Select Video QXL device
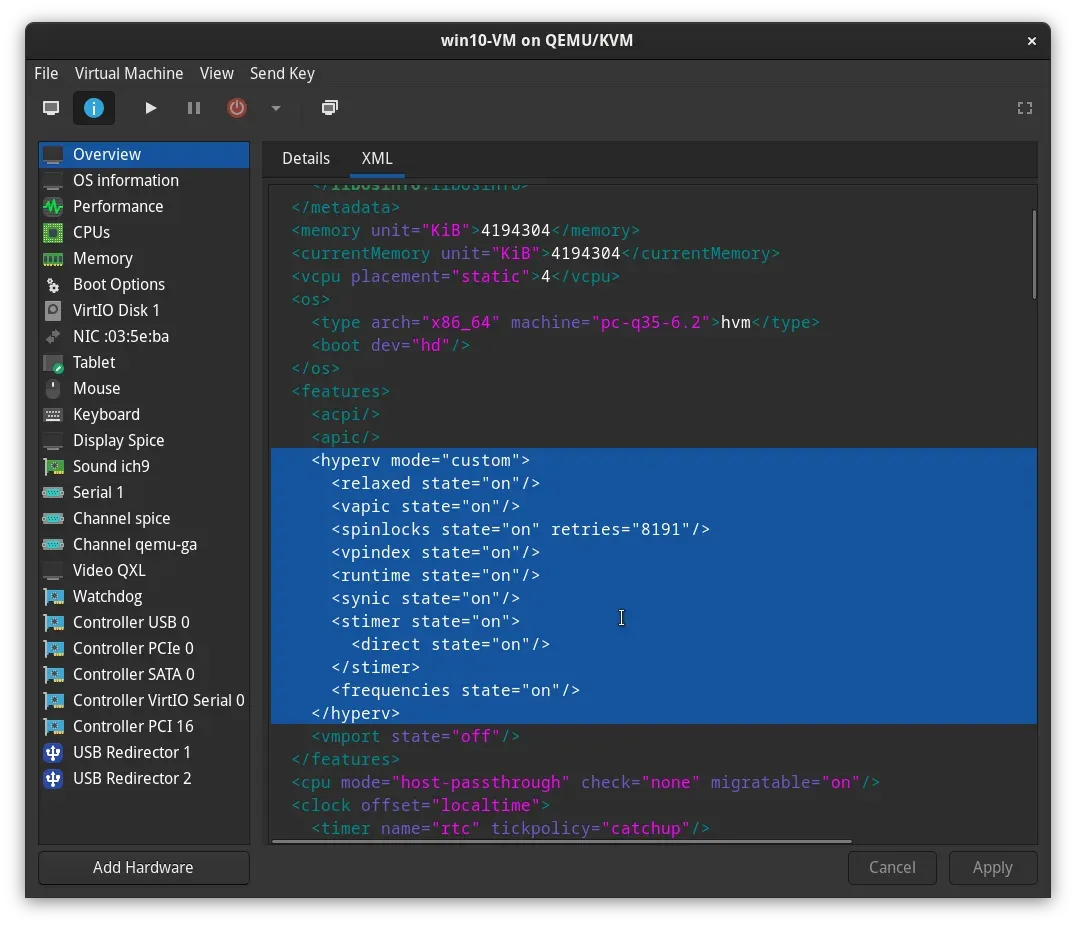The width and height of the screenshot is (1076, 926). 144,570
